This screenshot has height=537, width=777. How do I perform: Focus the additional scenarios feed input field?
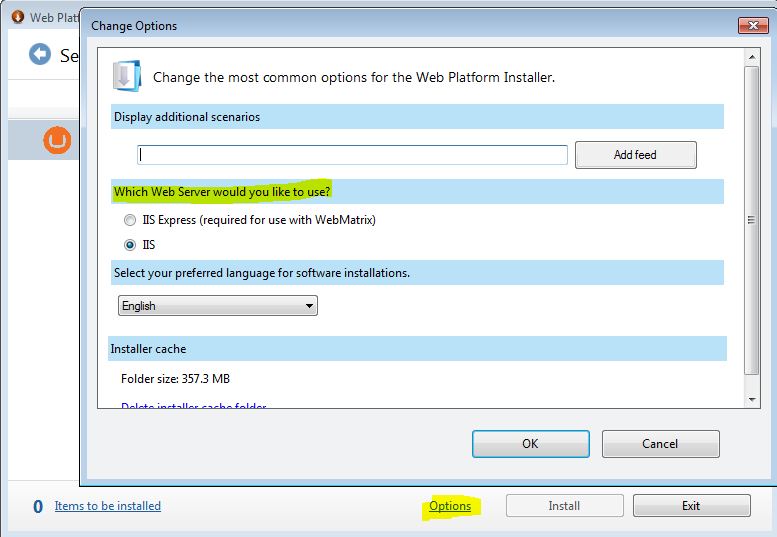point(352,155)
